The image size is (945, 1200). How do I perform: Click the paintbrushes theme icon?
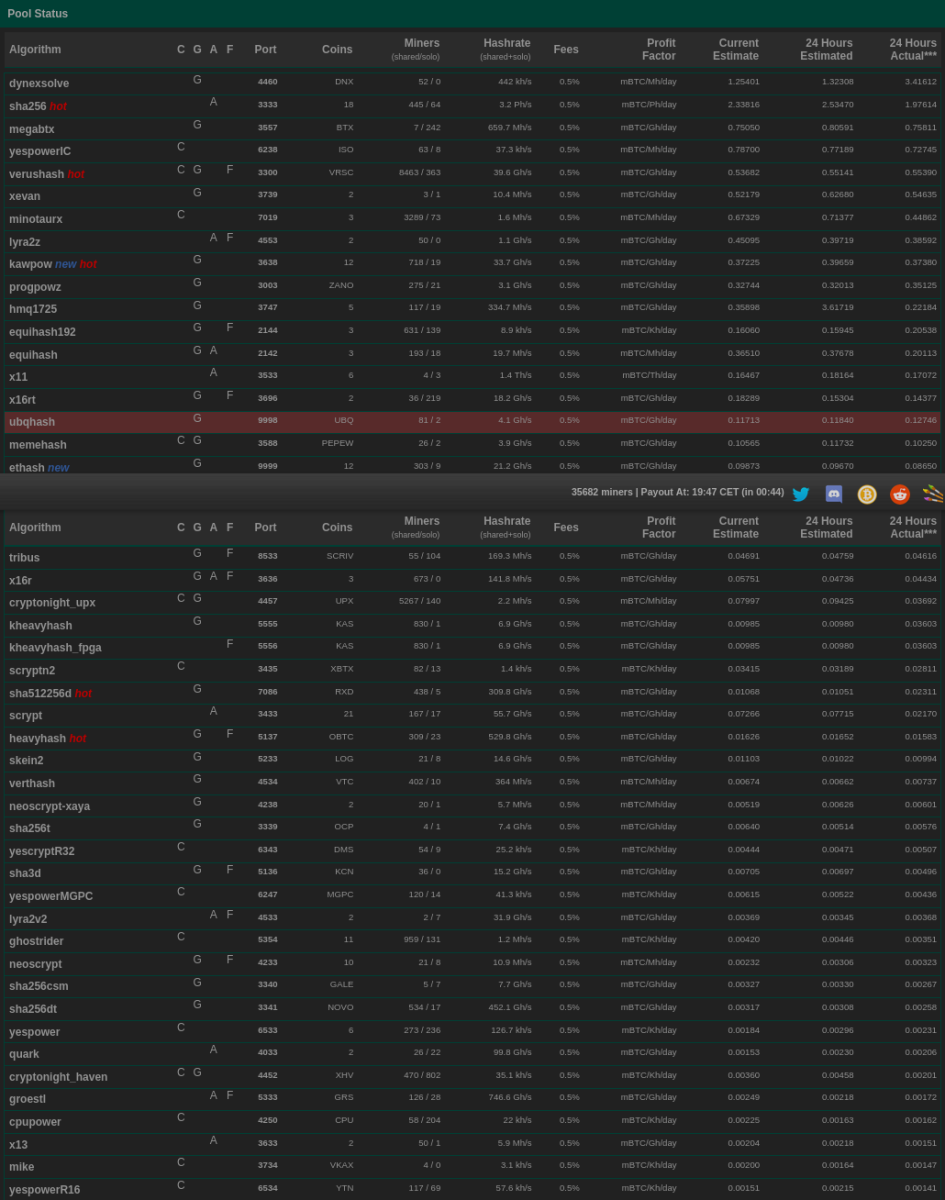tap(932, 494)
